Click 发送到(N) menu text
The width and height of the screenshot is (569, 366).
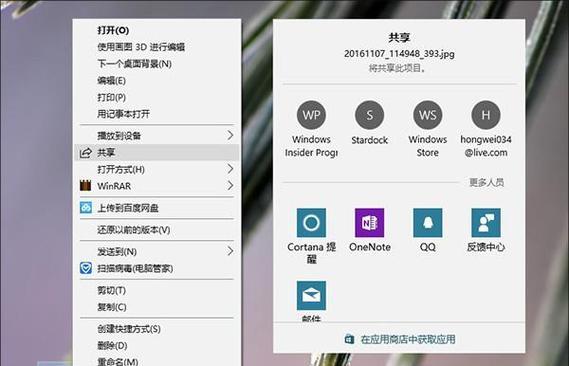(117, 251)
